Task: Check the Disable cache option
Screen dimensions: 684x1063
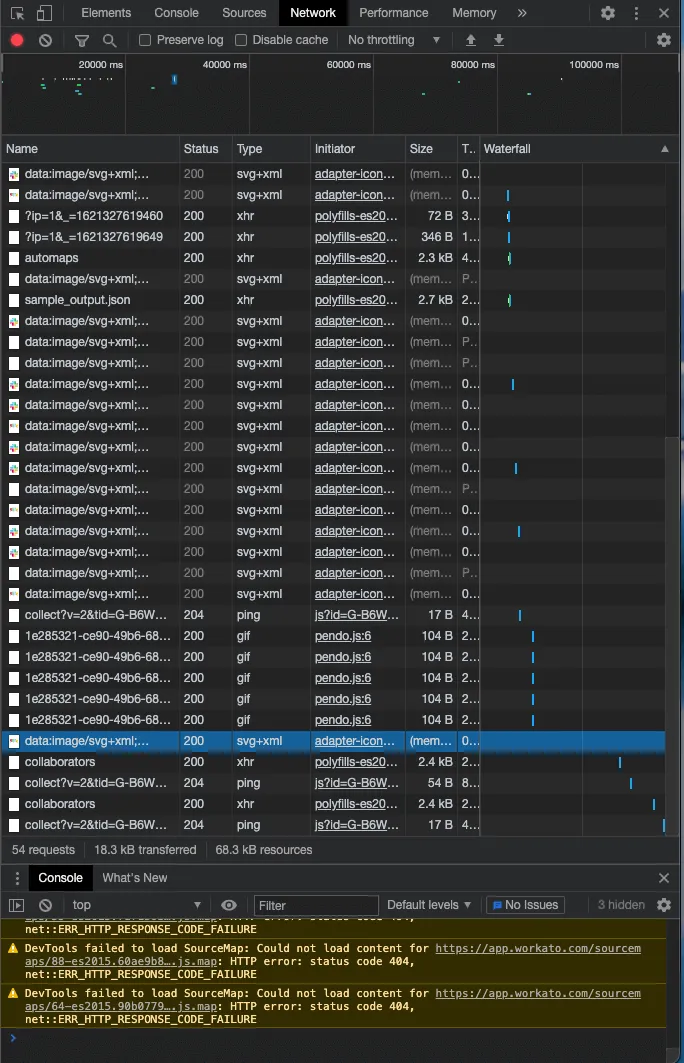Action: coord(241,40)
